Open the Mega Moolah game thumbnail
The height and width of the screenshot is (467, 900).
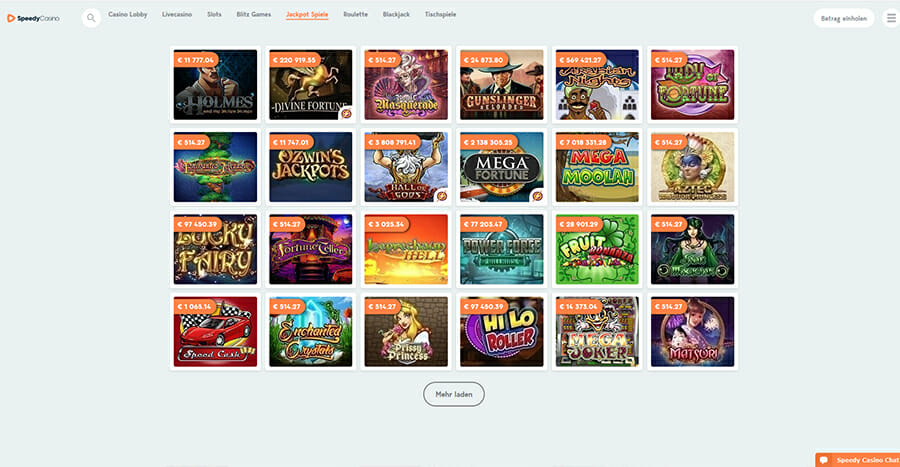(x=597, y=167)
